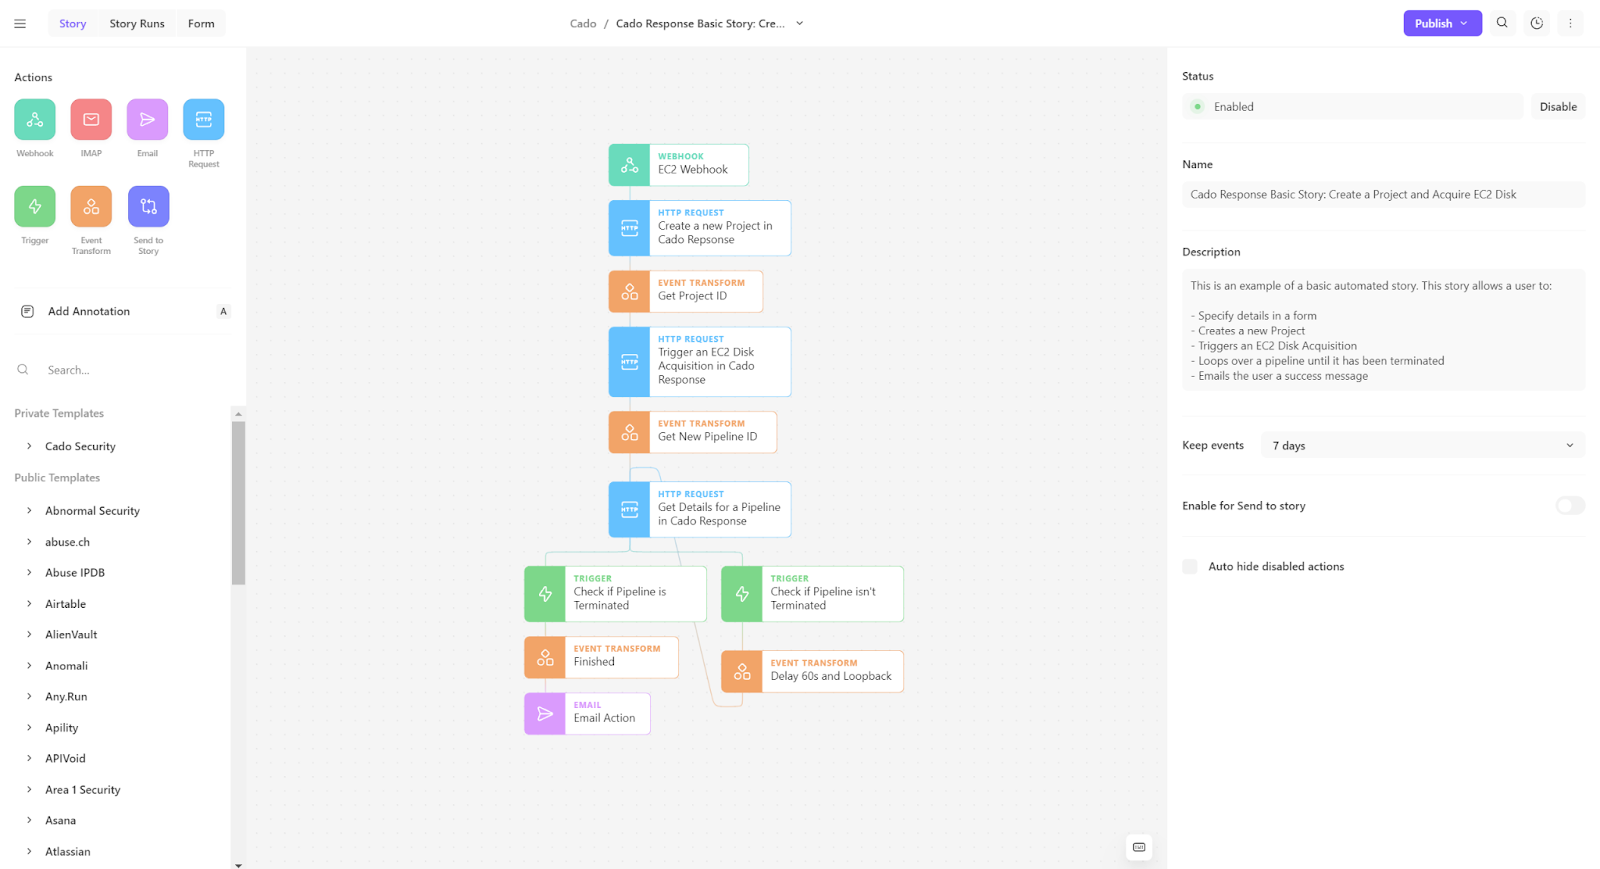Open the Keep events dropdown
The image size is (1600, 869).
(1423, 446)
